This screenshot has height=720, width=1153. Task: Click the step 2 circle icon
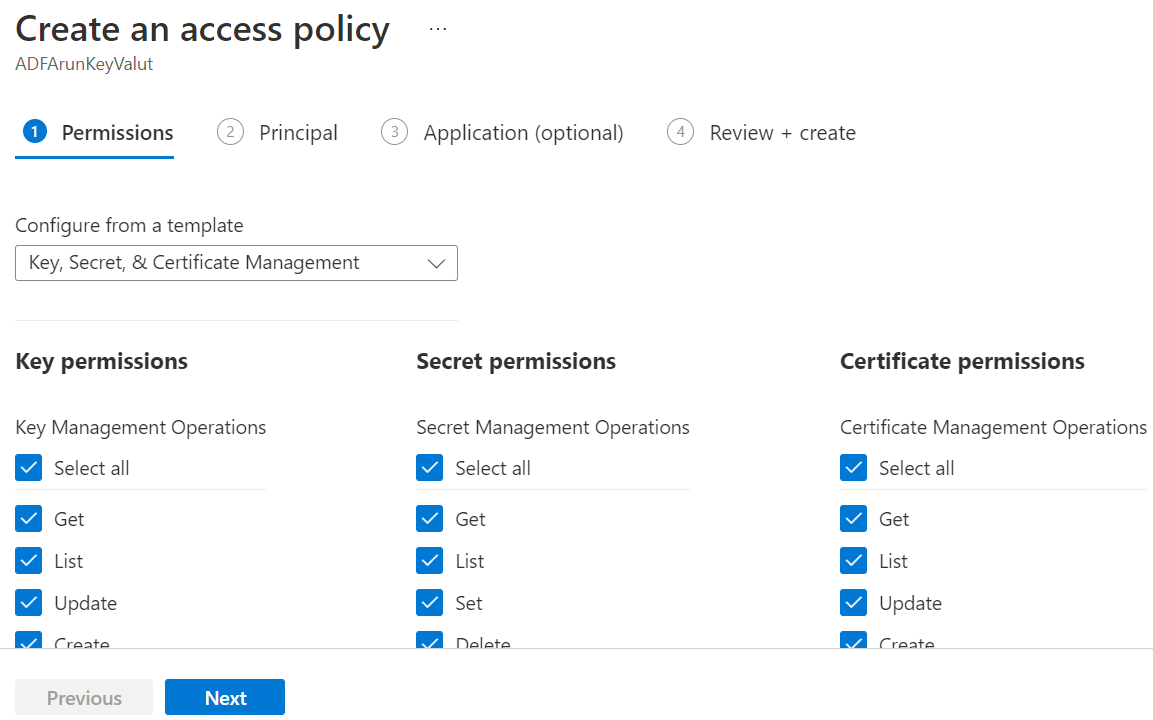230,132
